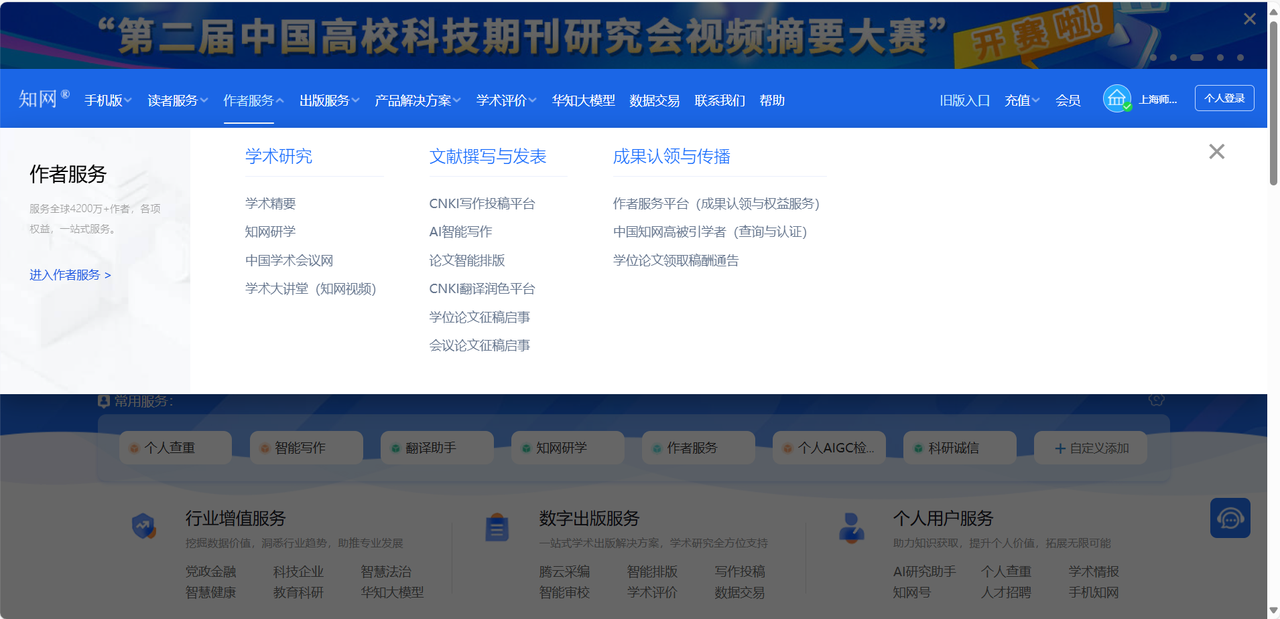Open the 科技企业 link
Viewport: 1280px width, 619px height.
299,572
